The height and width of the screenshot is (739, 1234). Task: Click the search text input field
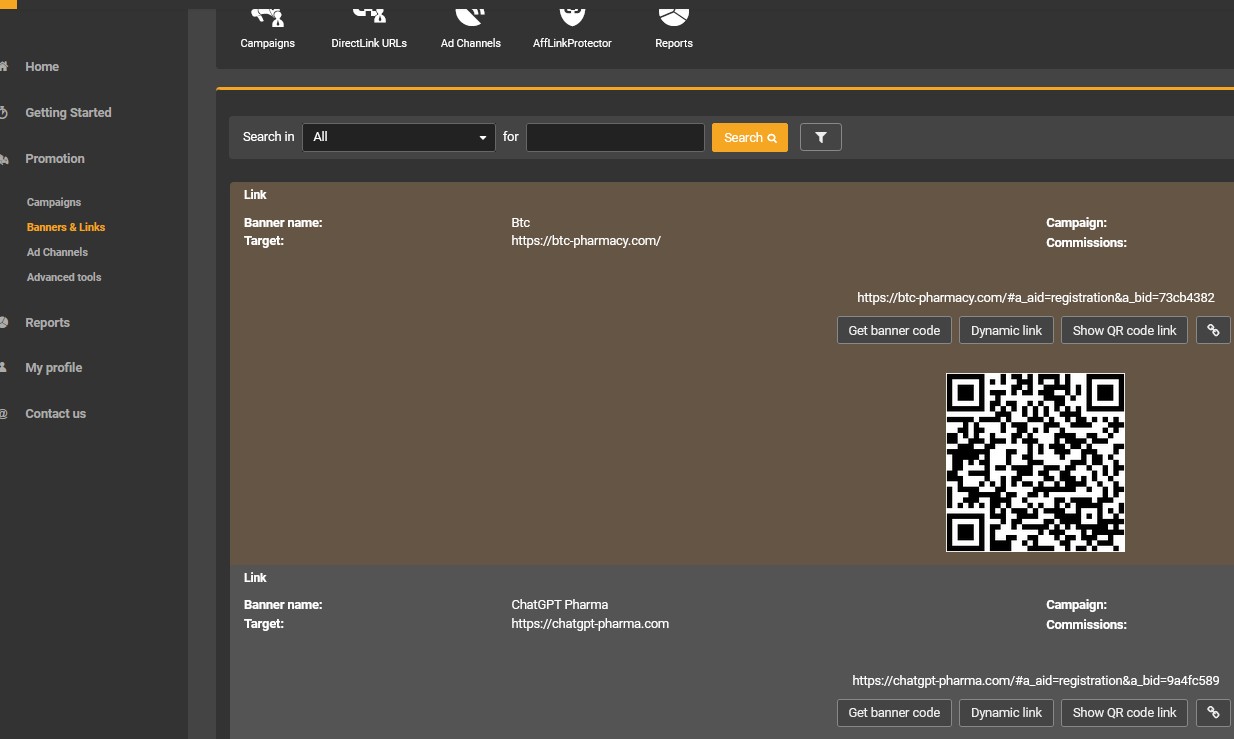[615, 137]
